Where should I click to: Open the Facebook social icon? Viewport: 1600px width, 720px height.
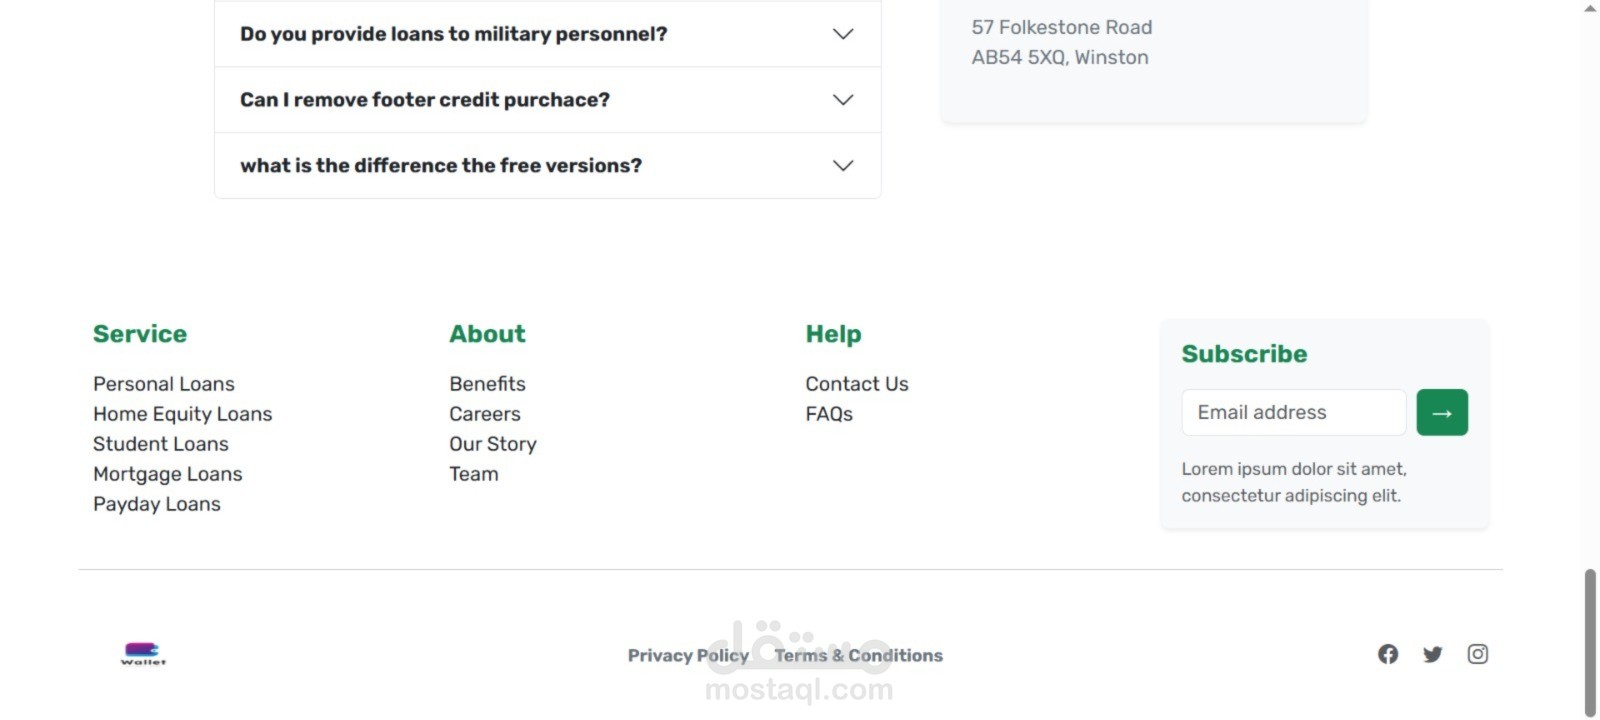pos(1388,654)
